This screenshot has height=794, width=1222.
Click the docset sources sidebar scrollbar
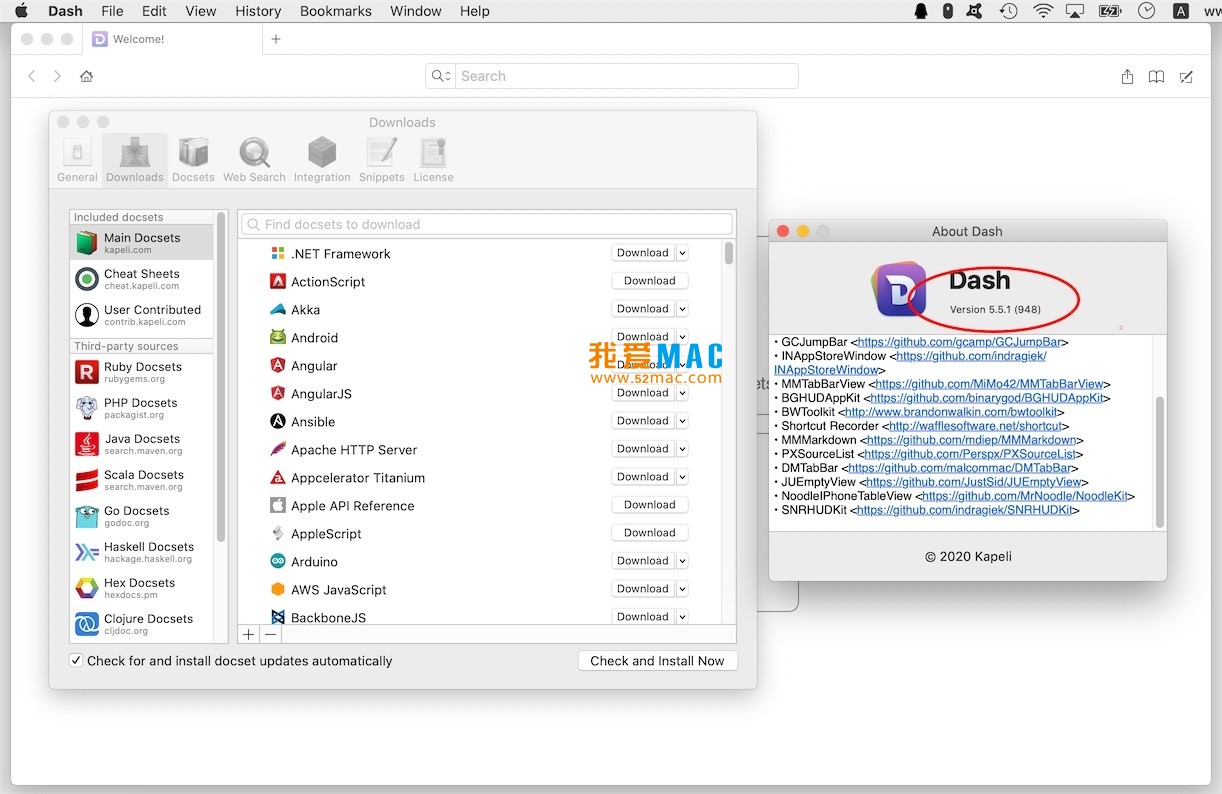(221, 375)
